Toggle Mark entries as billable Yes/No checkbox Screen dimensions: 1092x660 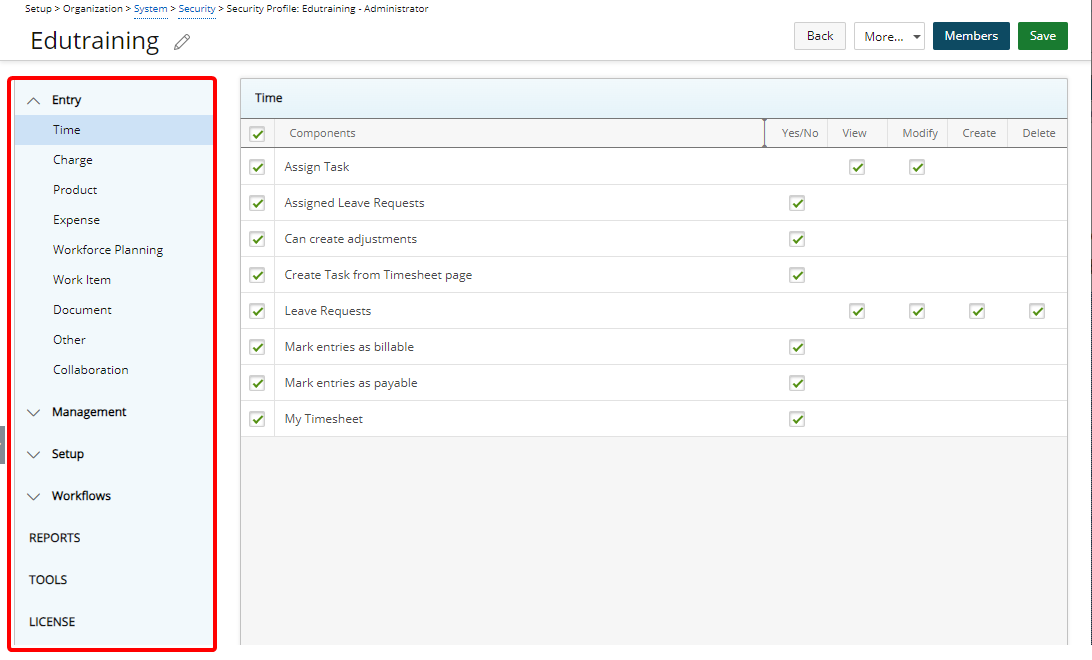click(x=797, y=347)
